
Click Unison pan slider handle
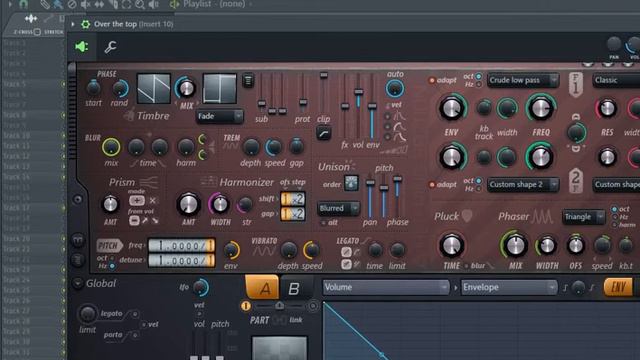coord(370,182)
